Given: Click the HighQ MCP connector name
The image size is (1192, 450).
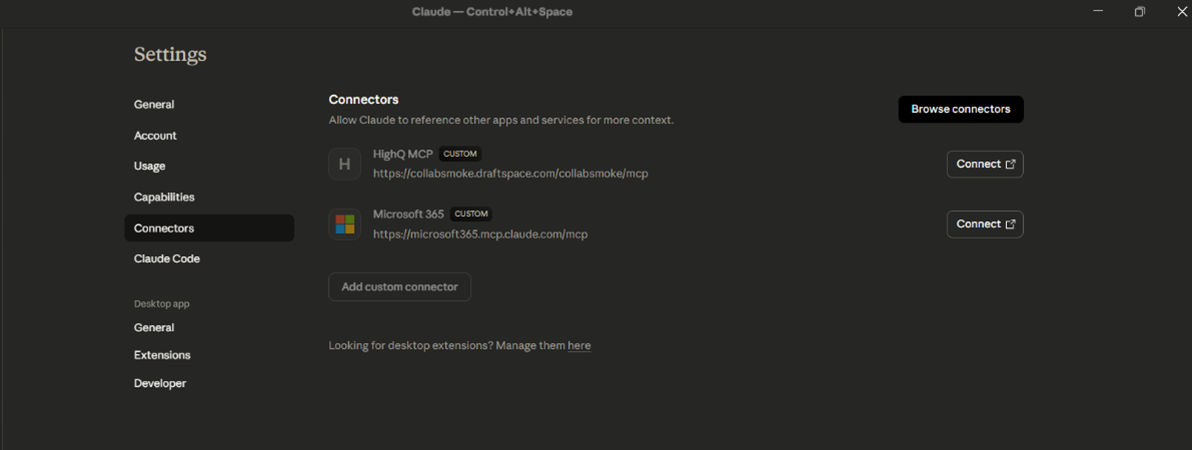Looking at the screenshot, I should (403, 154).
